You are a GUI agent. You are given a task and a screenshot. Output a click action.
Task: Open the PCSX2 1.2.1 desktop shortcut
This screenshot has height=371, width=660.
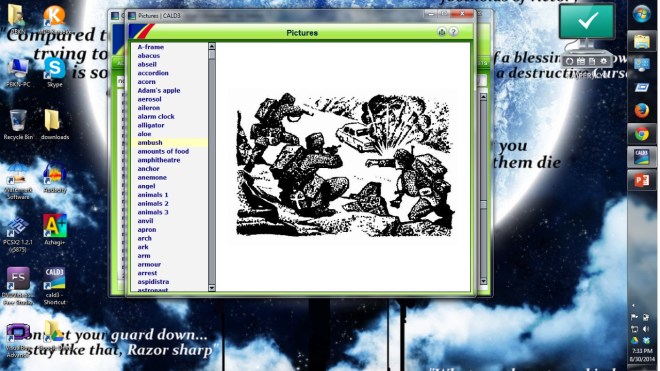(x=18, y=234)
